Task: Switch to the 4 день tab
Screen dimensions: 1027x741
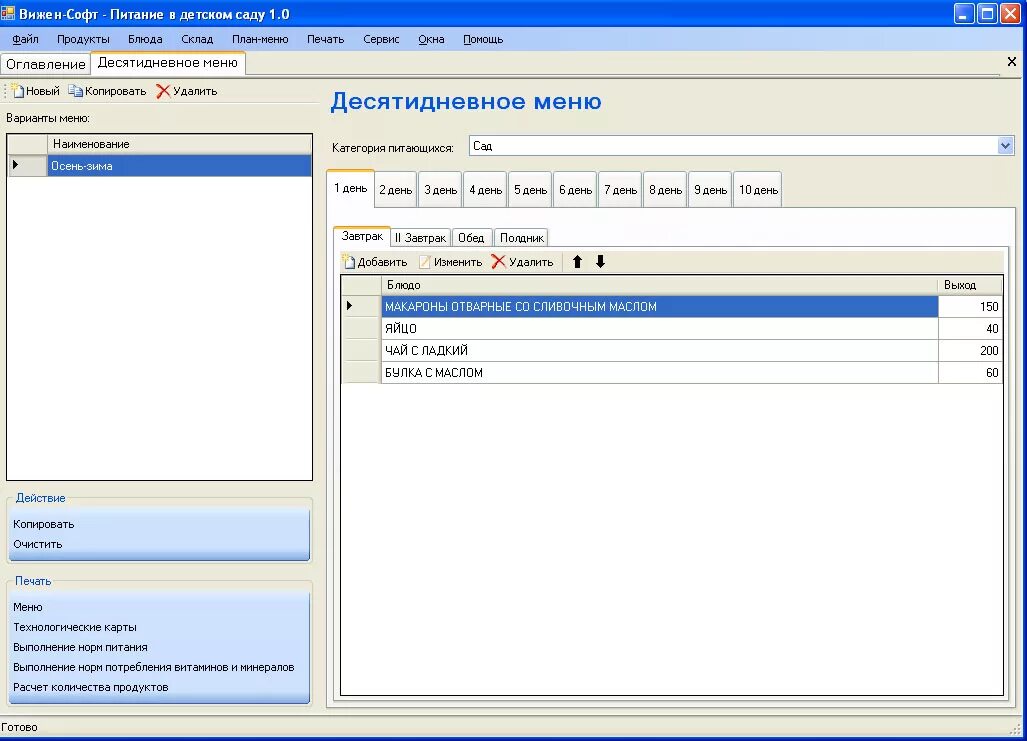Action: pyautogui.click(x=485, y=190)
